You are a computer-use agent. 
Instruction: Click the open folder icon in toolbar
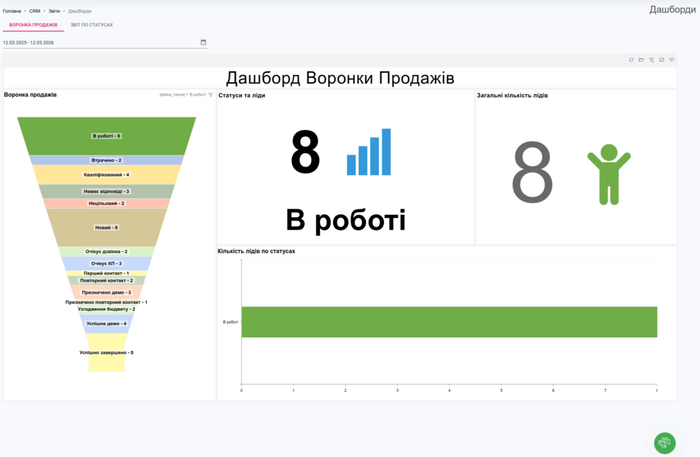[x=641, y=60]
